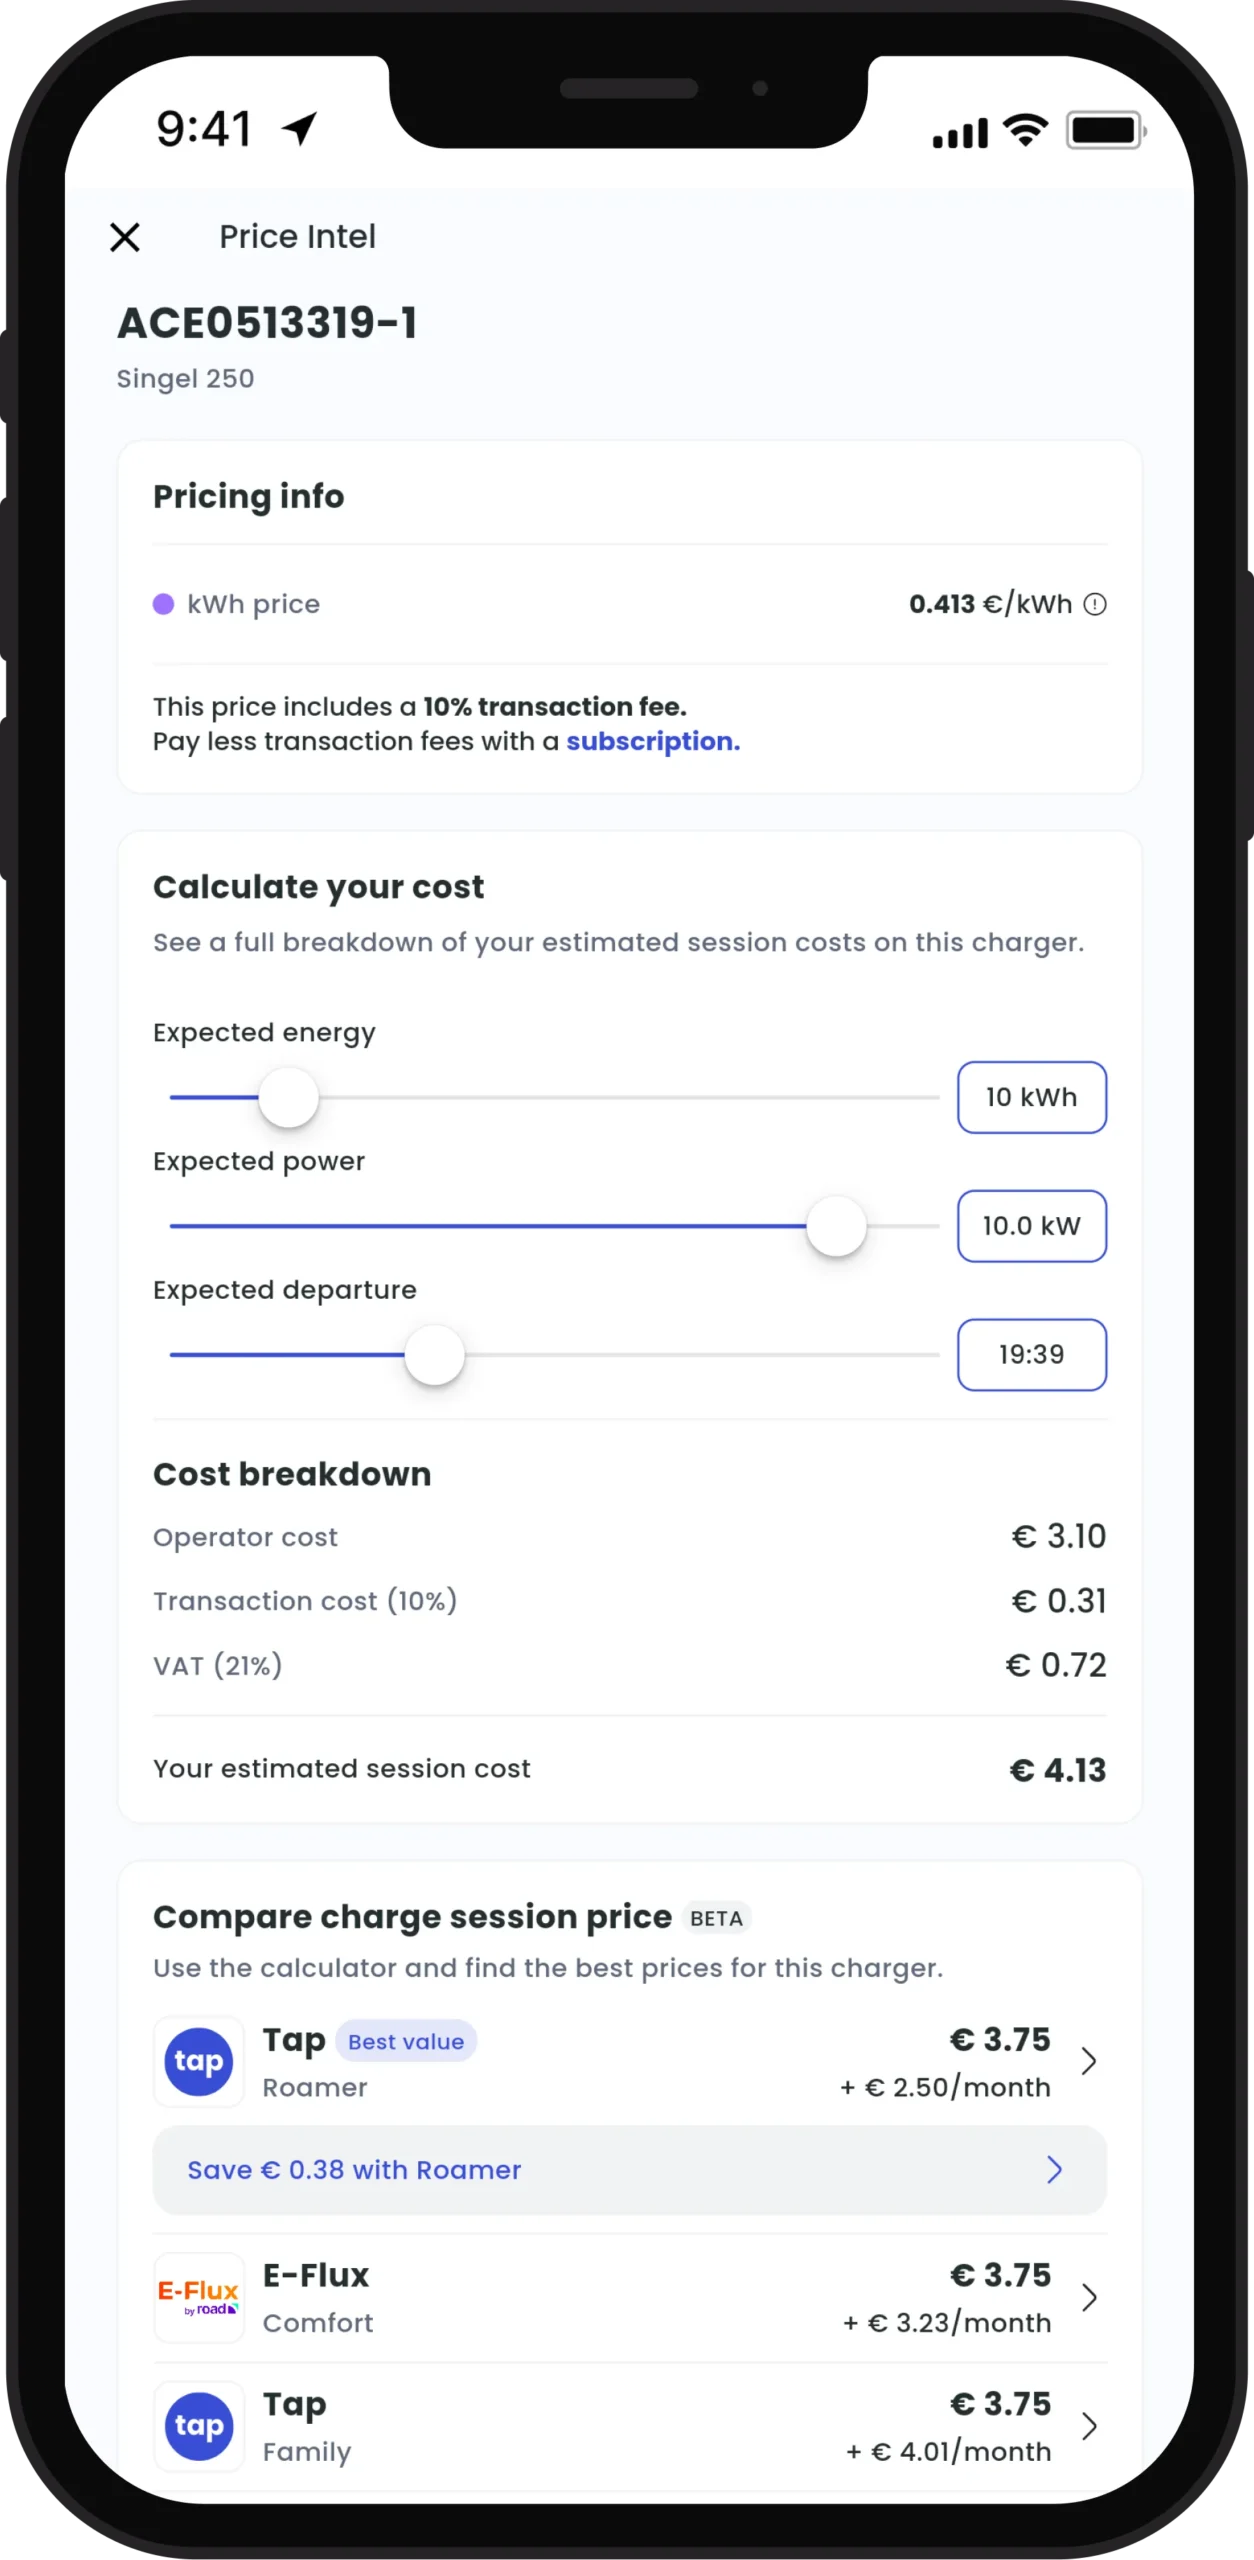Tap the E-Flux Comfort logo
Image resolution: width=1254 pixels, height=2560 pixels.
[x=199, y=2297]
